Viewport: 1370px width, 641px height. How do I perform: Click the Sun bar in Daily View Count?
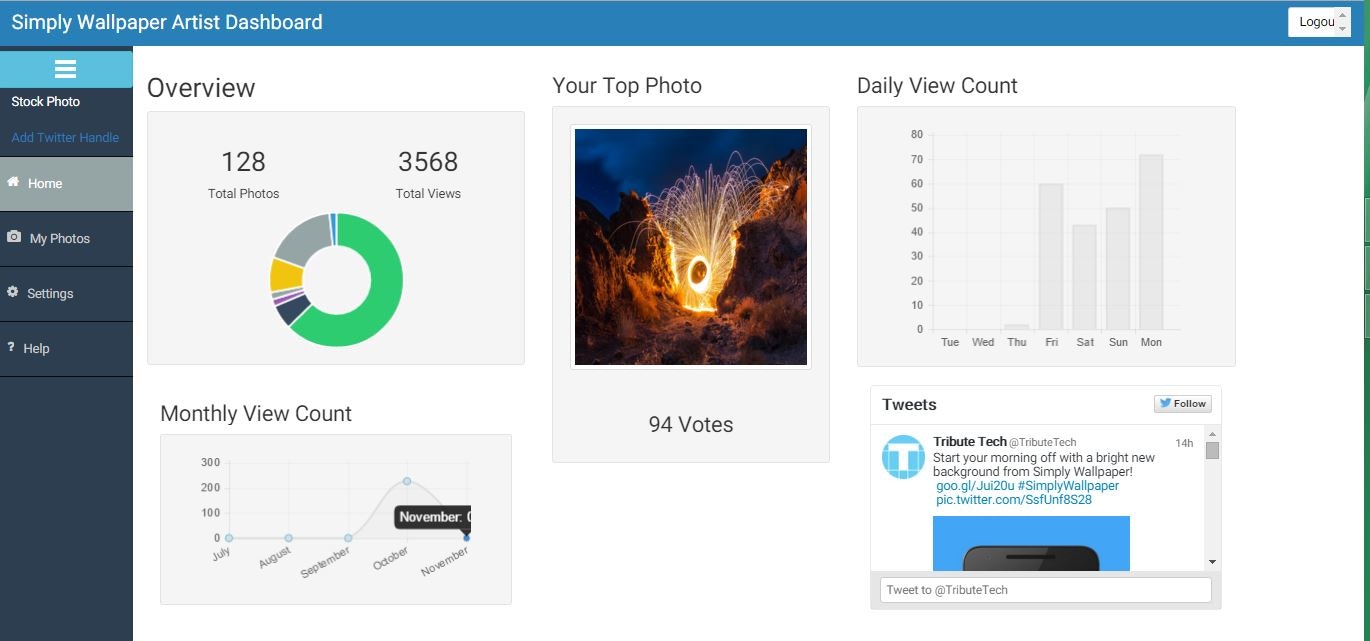tap(1118, 269)
